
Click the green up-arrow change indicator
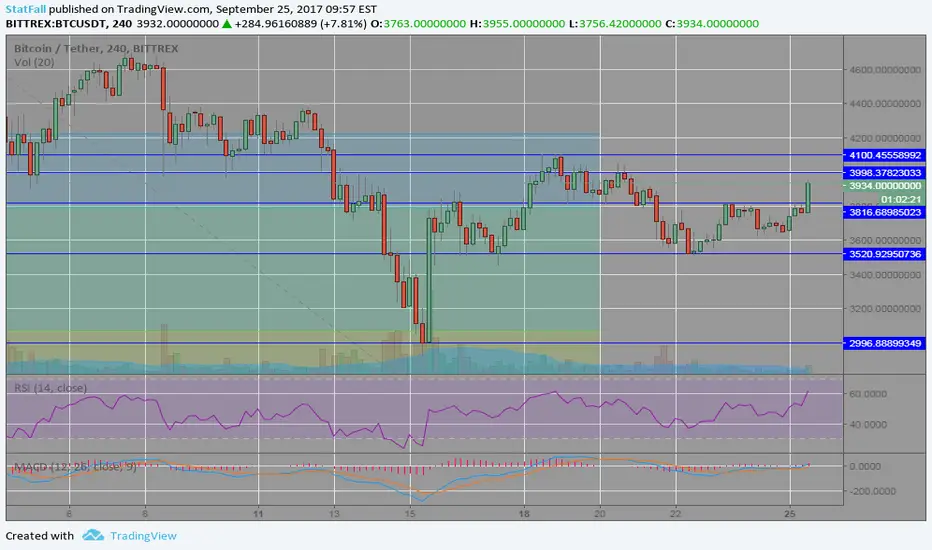point(226,24)
